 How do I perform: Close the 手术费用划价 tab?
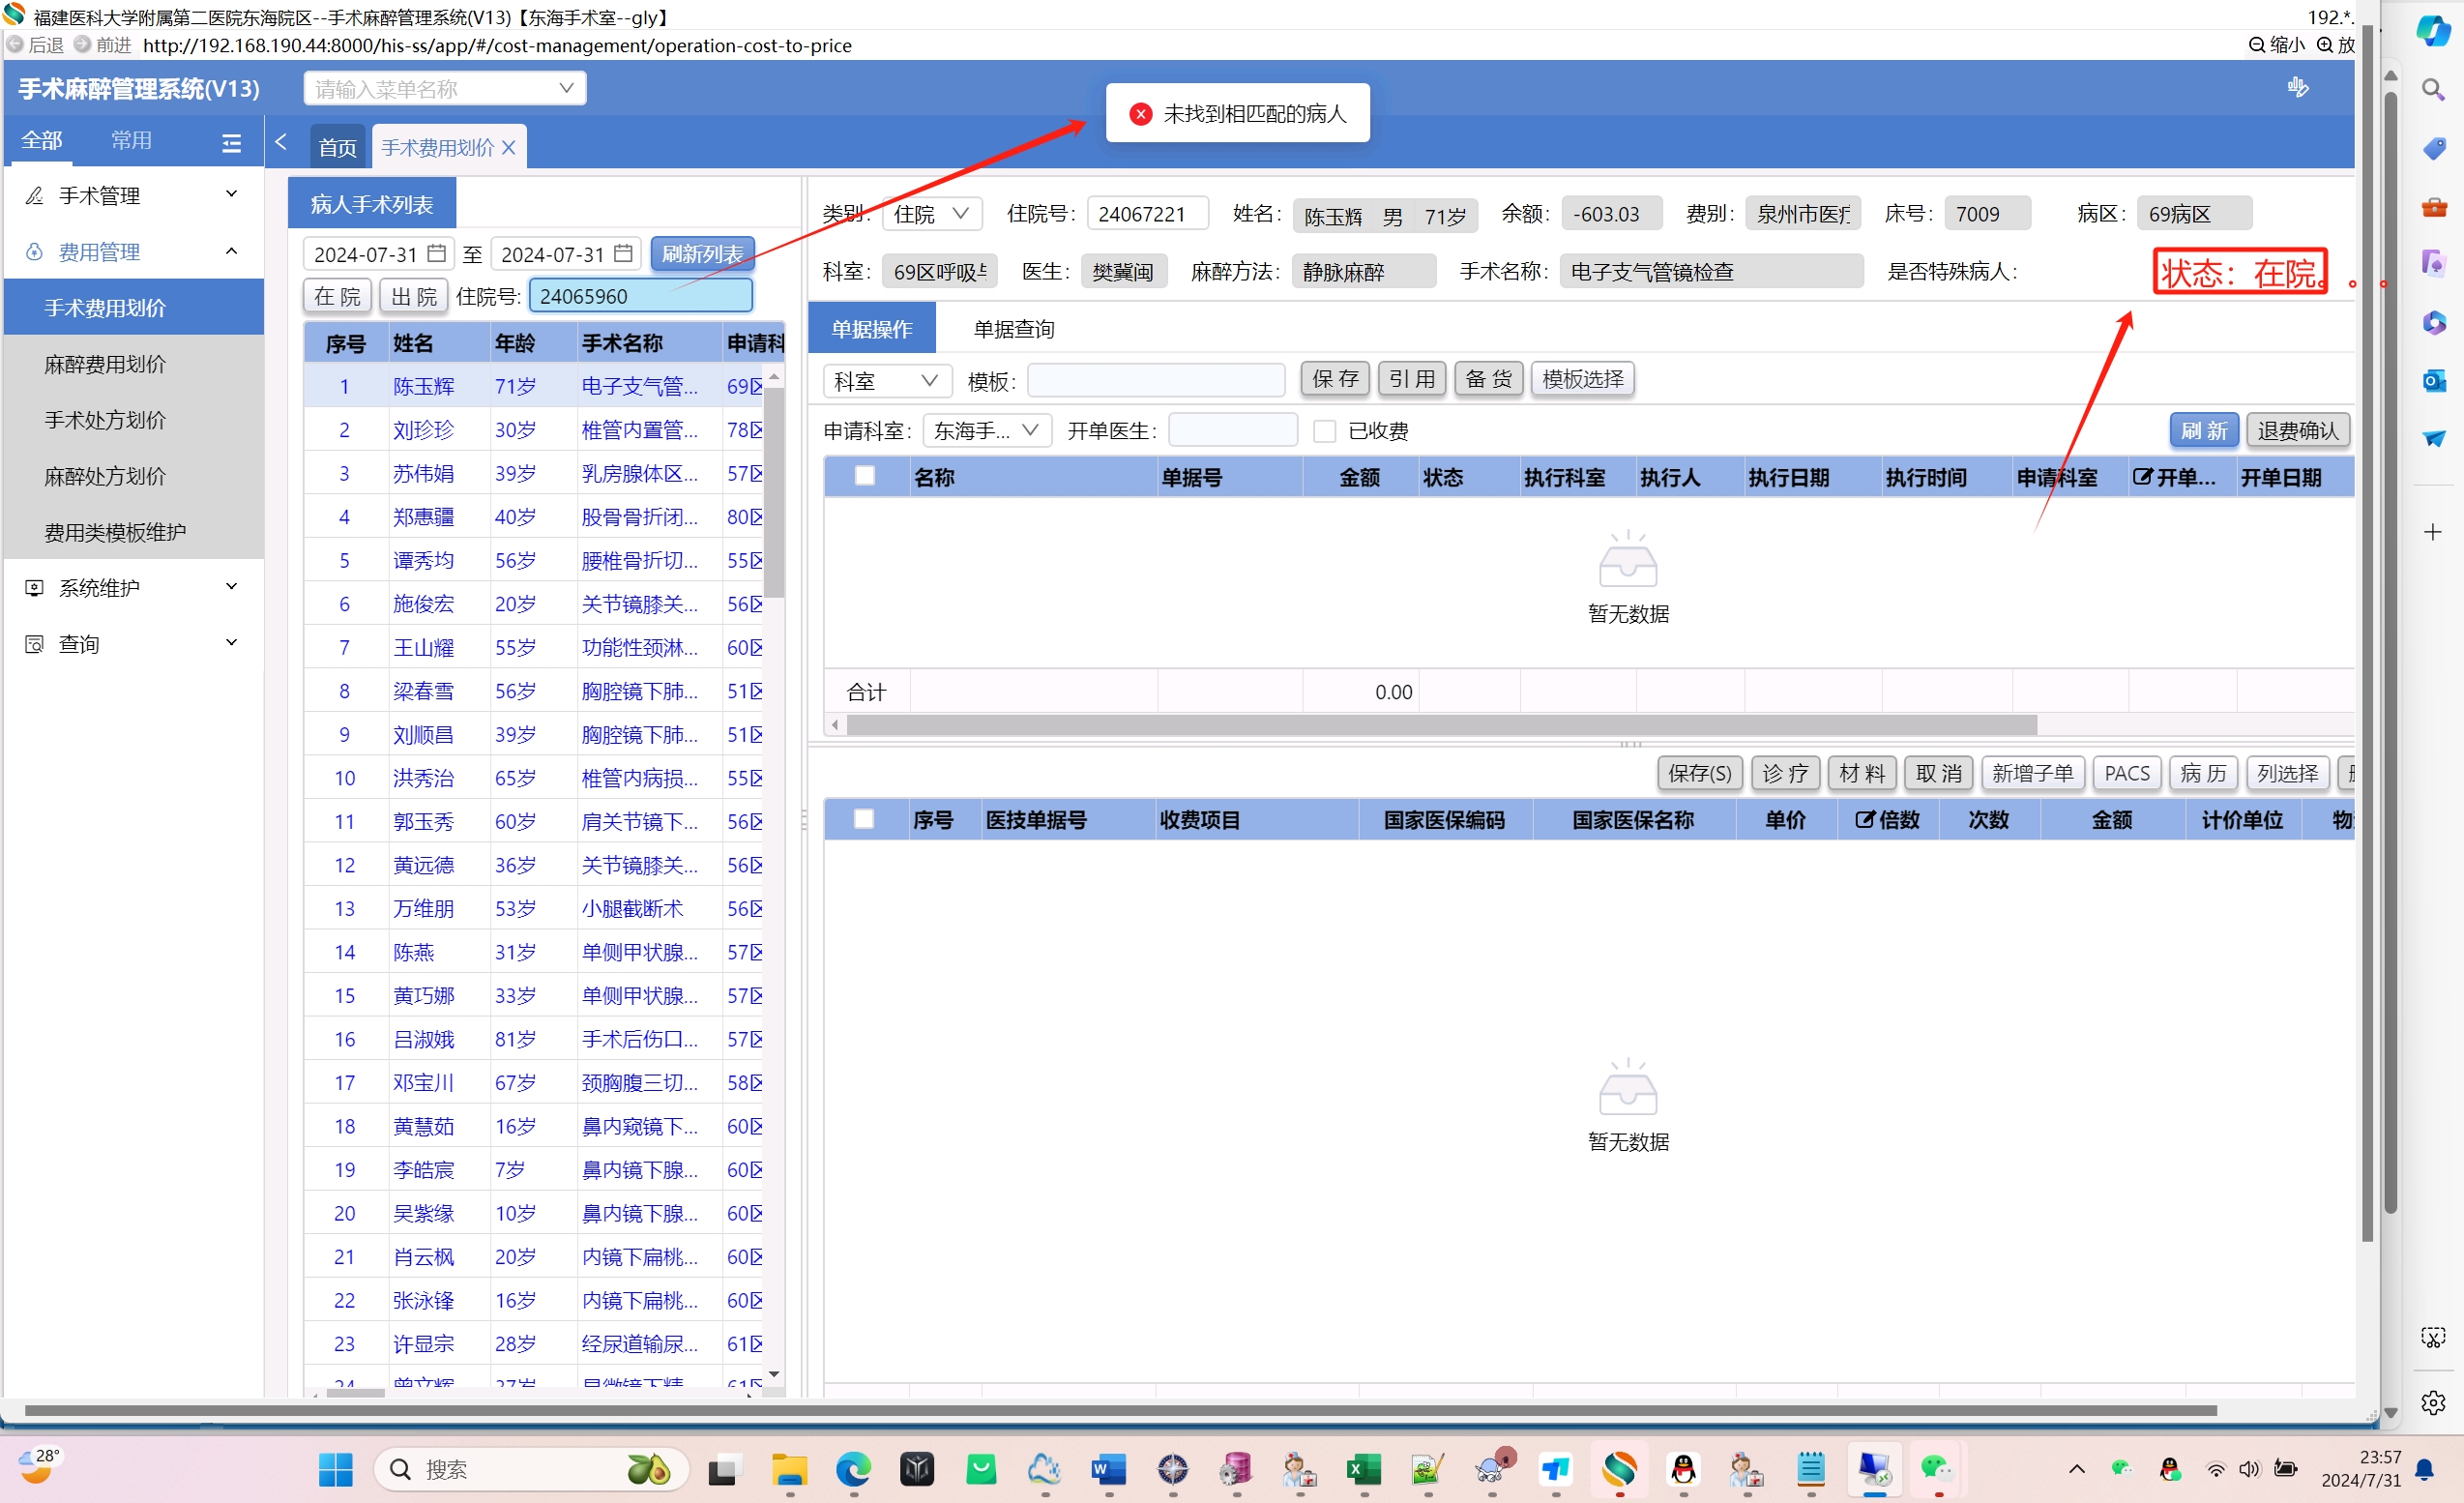coord(509,148)
